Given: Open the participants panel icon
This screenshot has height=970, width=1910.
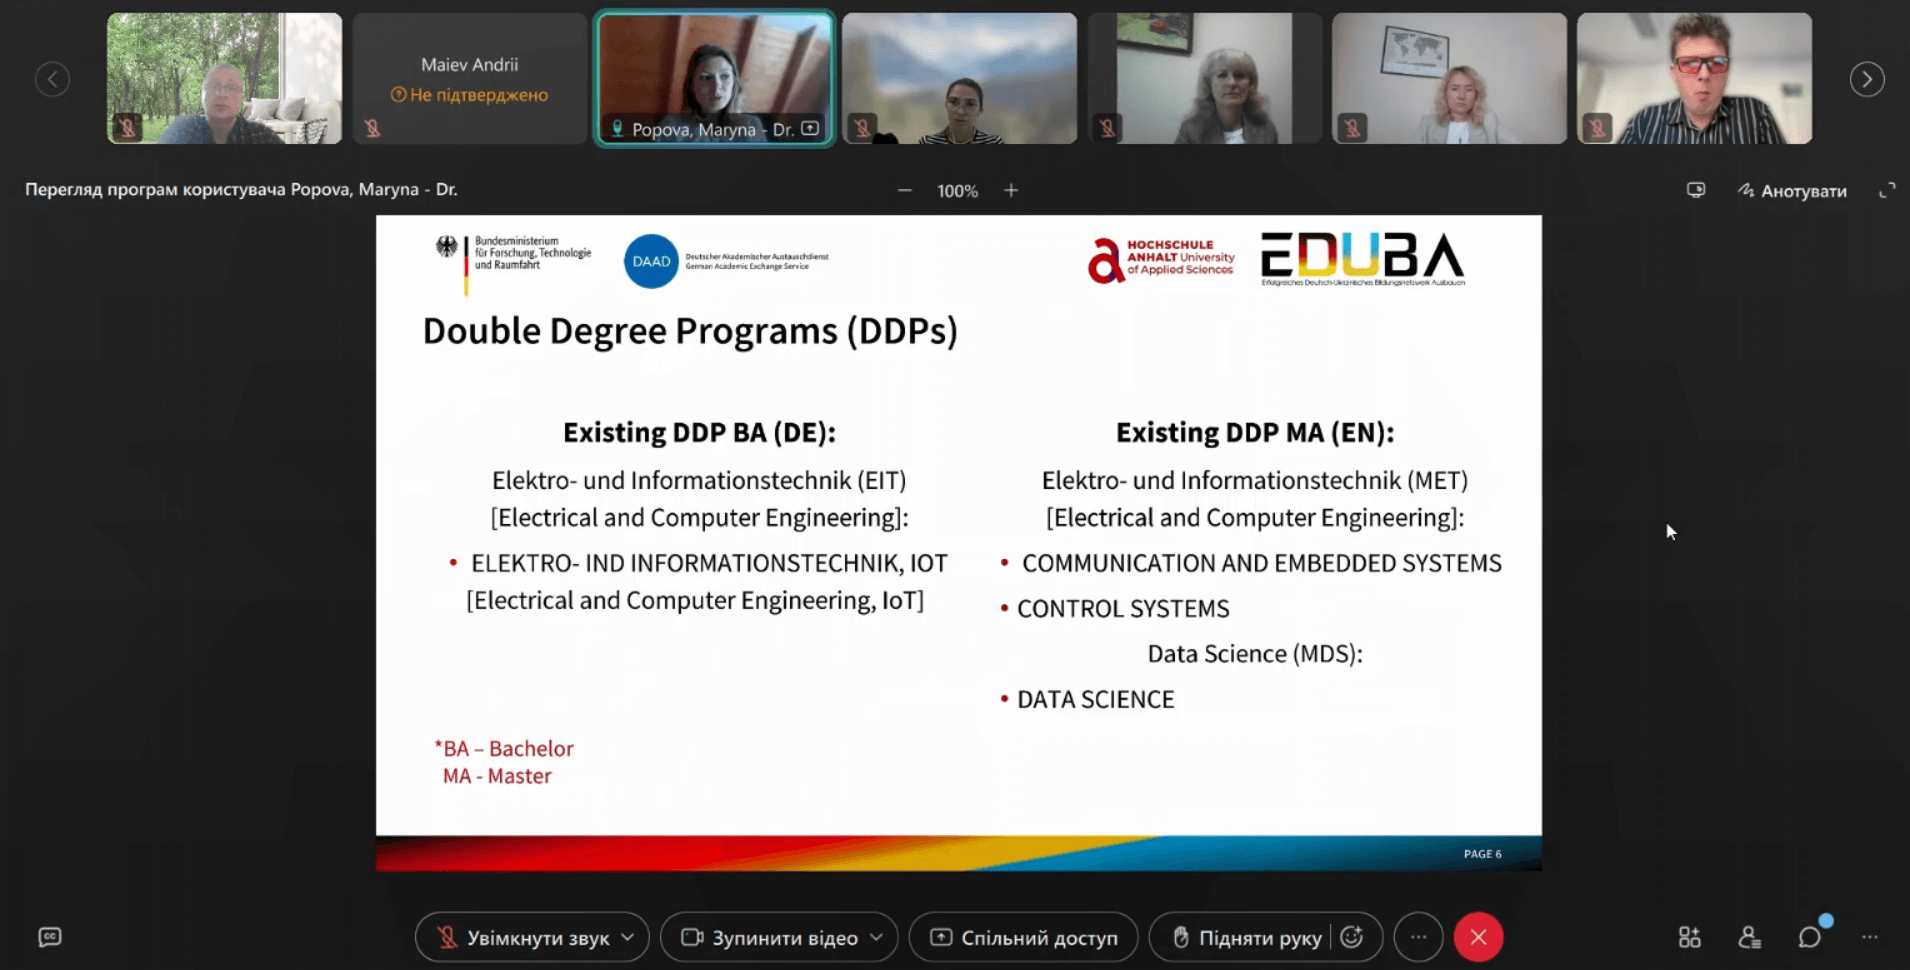Looking at the screenshot, I should tap(1749, 937).
